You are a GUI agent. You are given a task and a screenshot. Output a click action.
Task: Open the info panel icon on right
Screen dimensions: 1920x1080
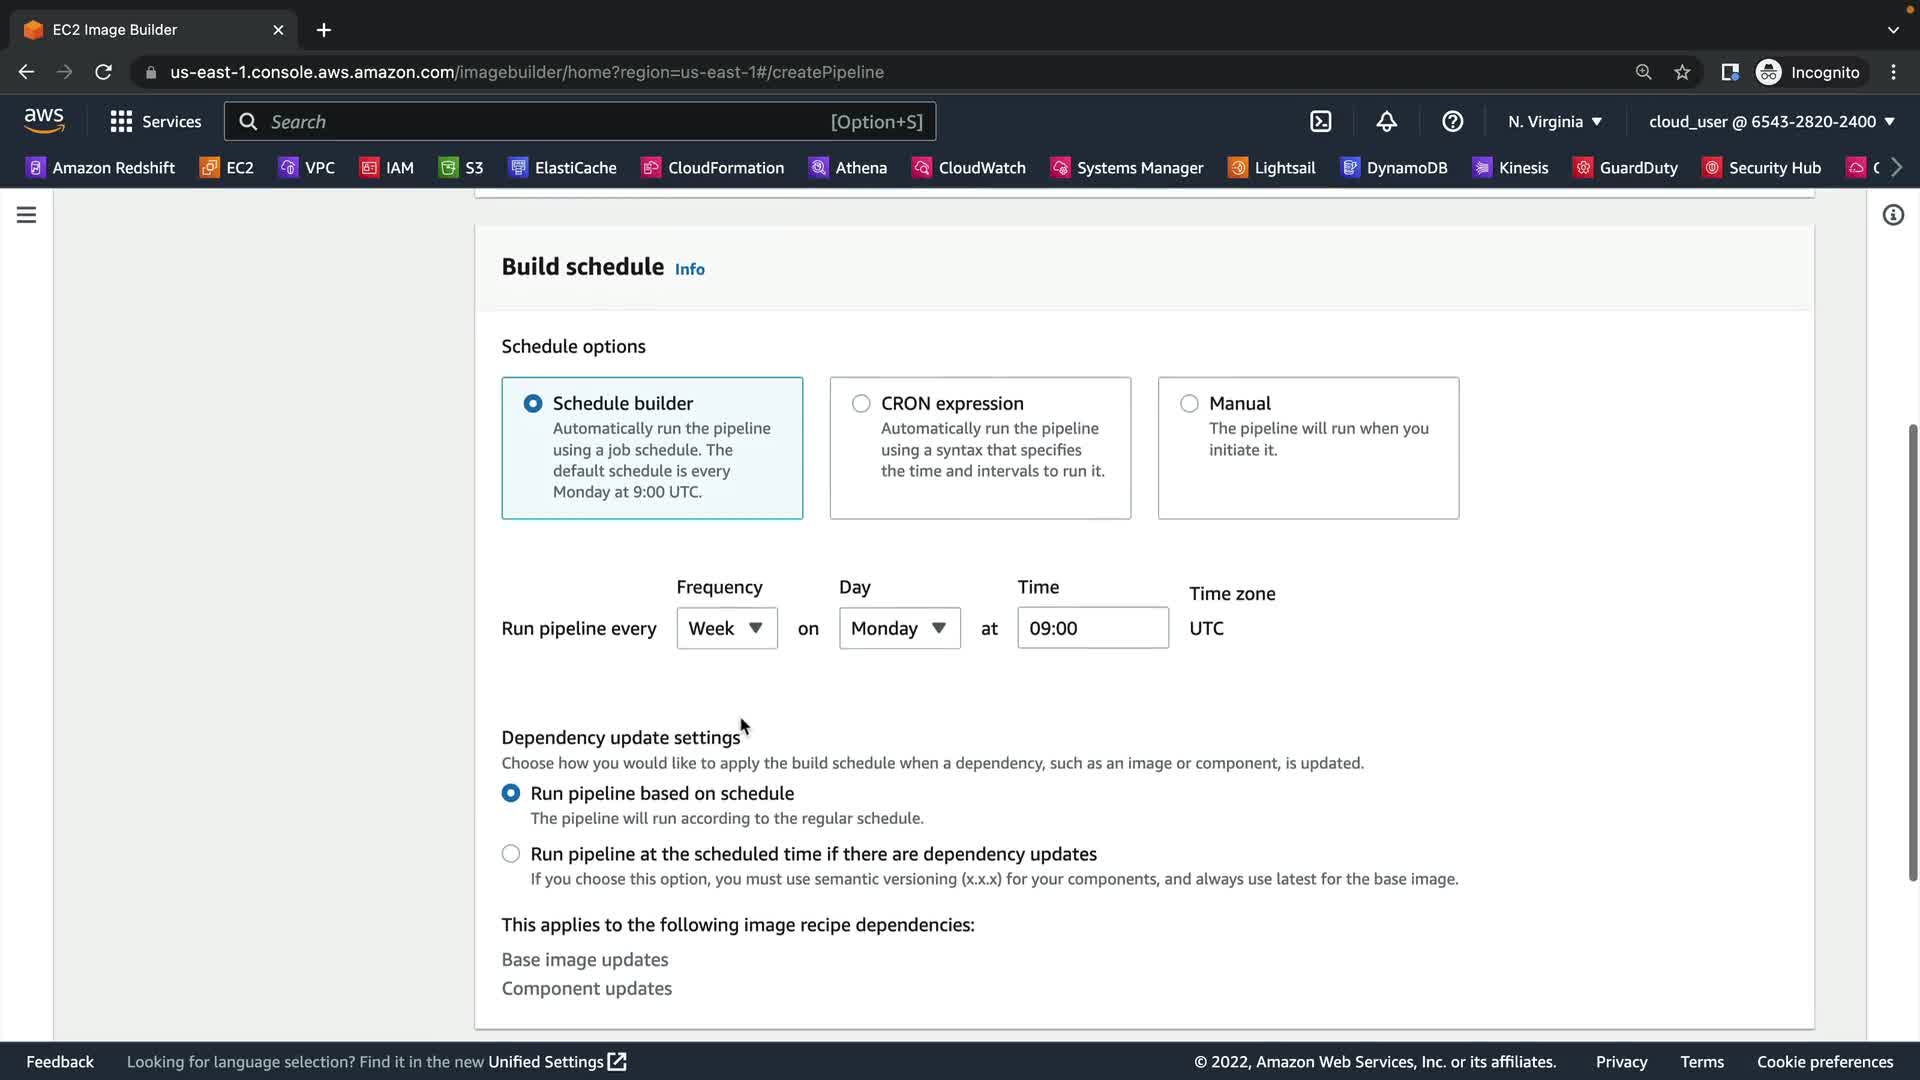click(1892, 215)
